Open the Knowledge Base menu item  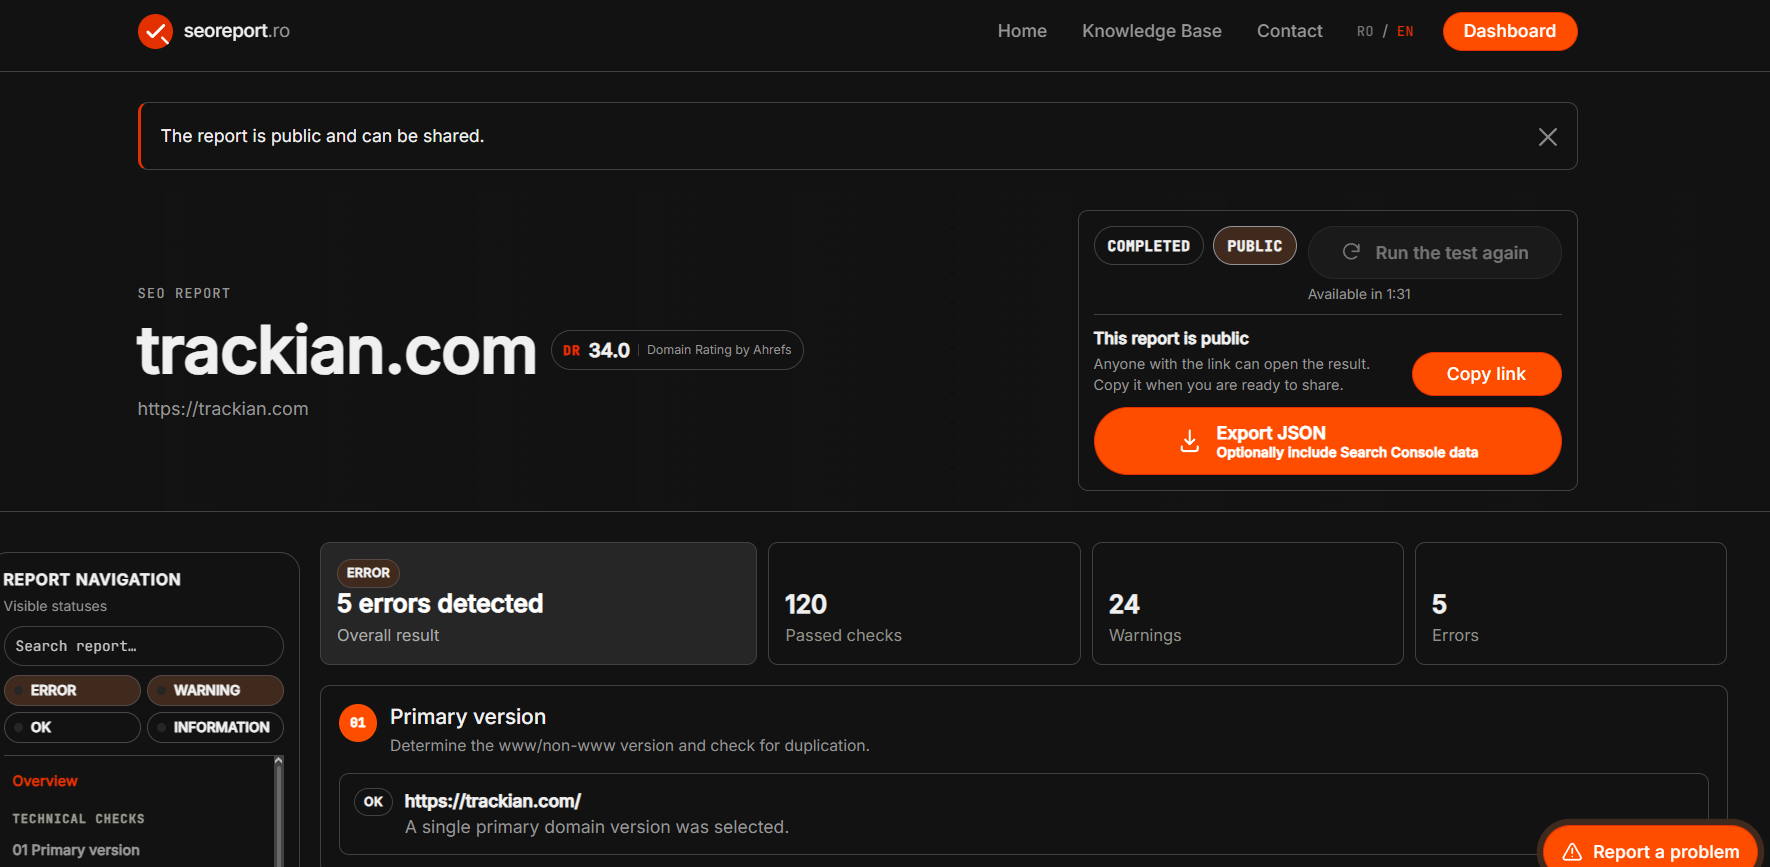1152,31
